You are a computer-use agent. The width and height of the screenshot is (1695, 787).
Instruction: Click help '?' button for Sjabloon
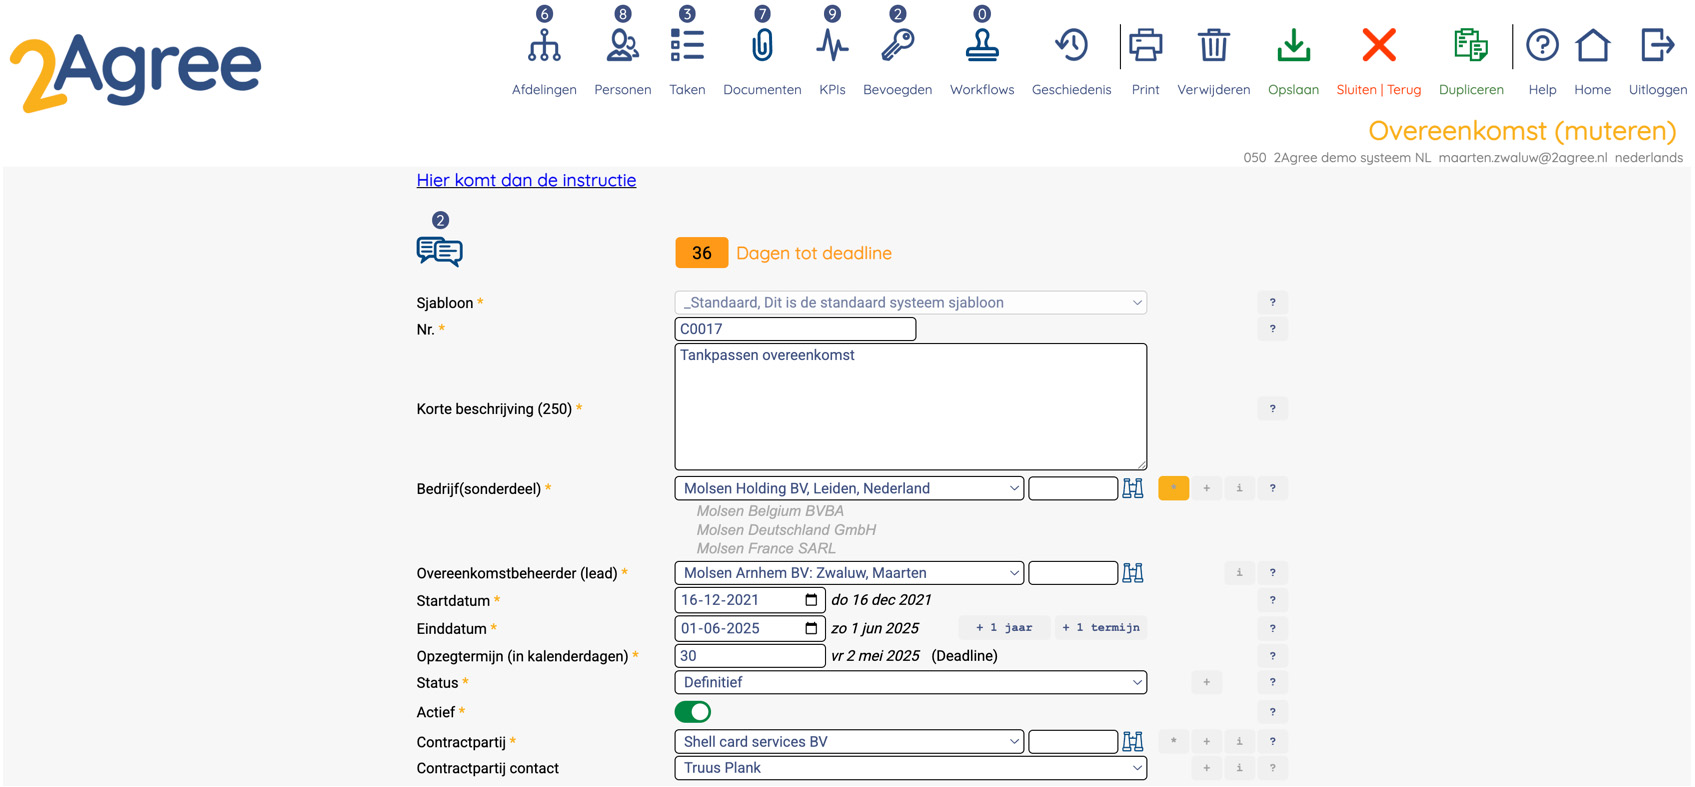tap(1272, 302)
